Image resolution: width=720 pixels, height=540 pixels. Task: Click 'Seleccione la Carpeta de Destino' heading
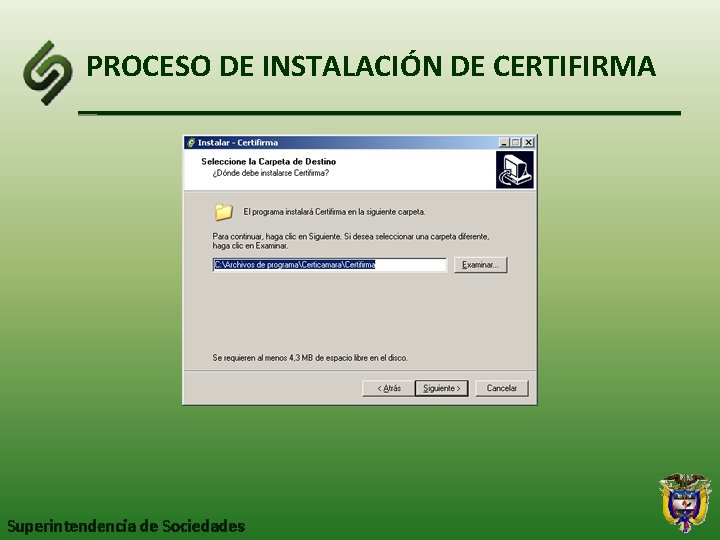pos(269,162)
